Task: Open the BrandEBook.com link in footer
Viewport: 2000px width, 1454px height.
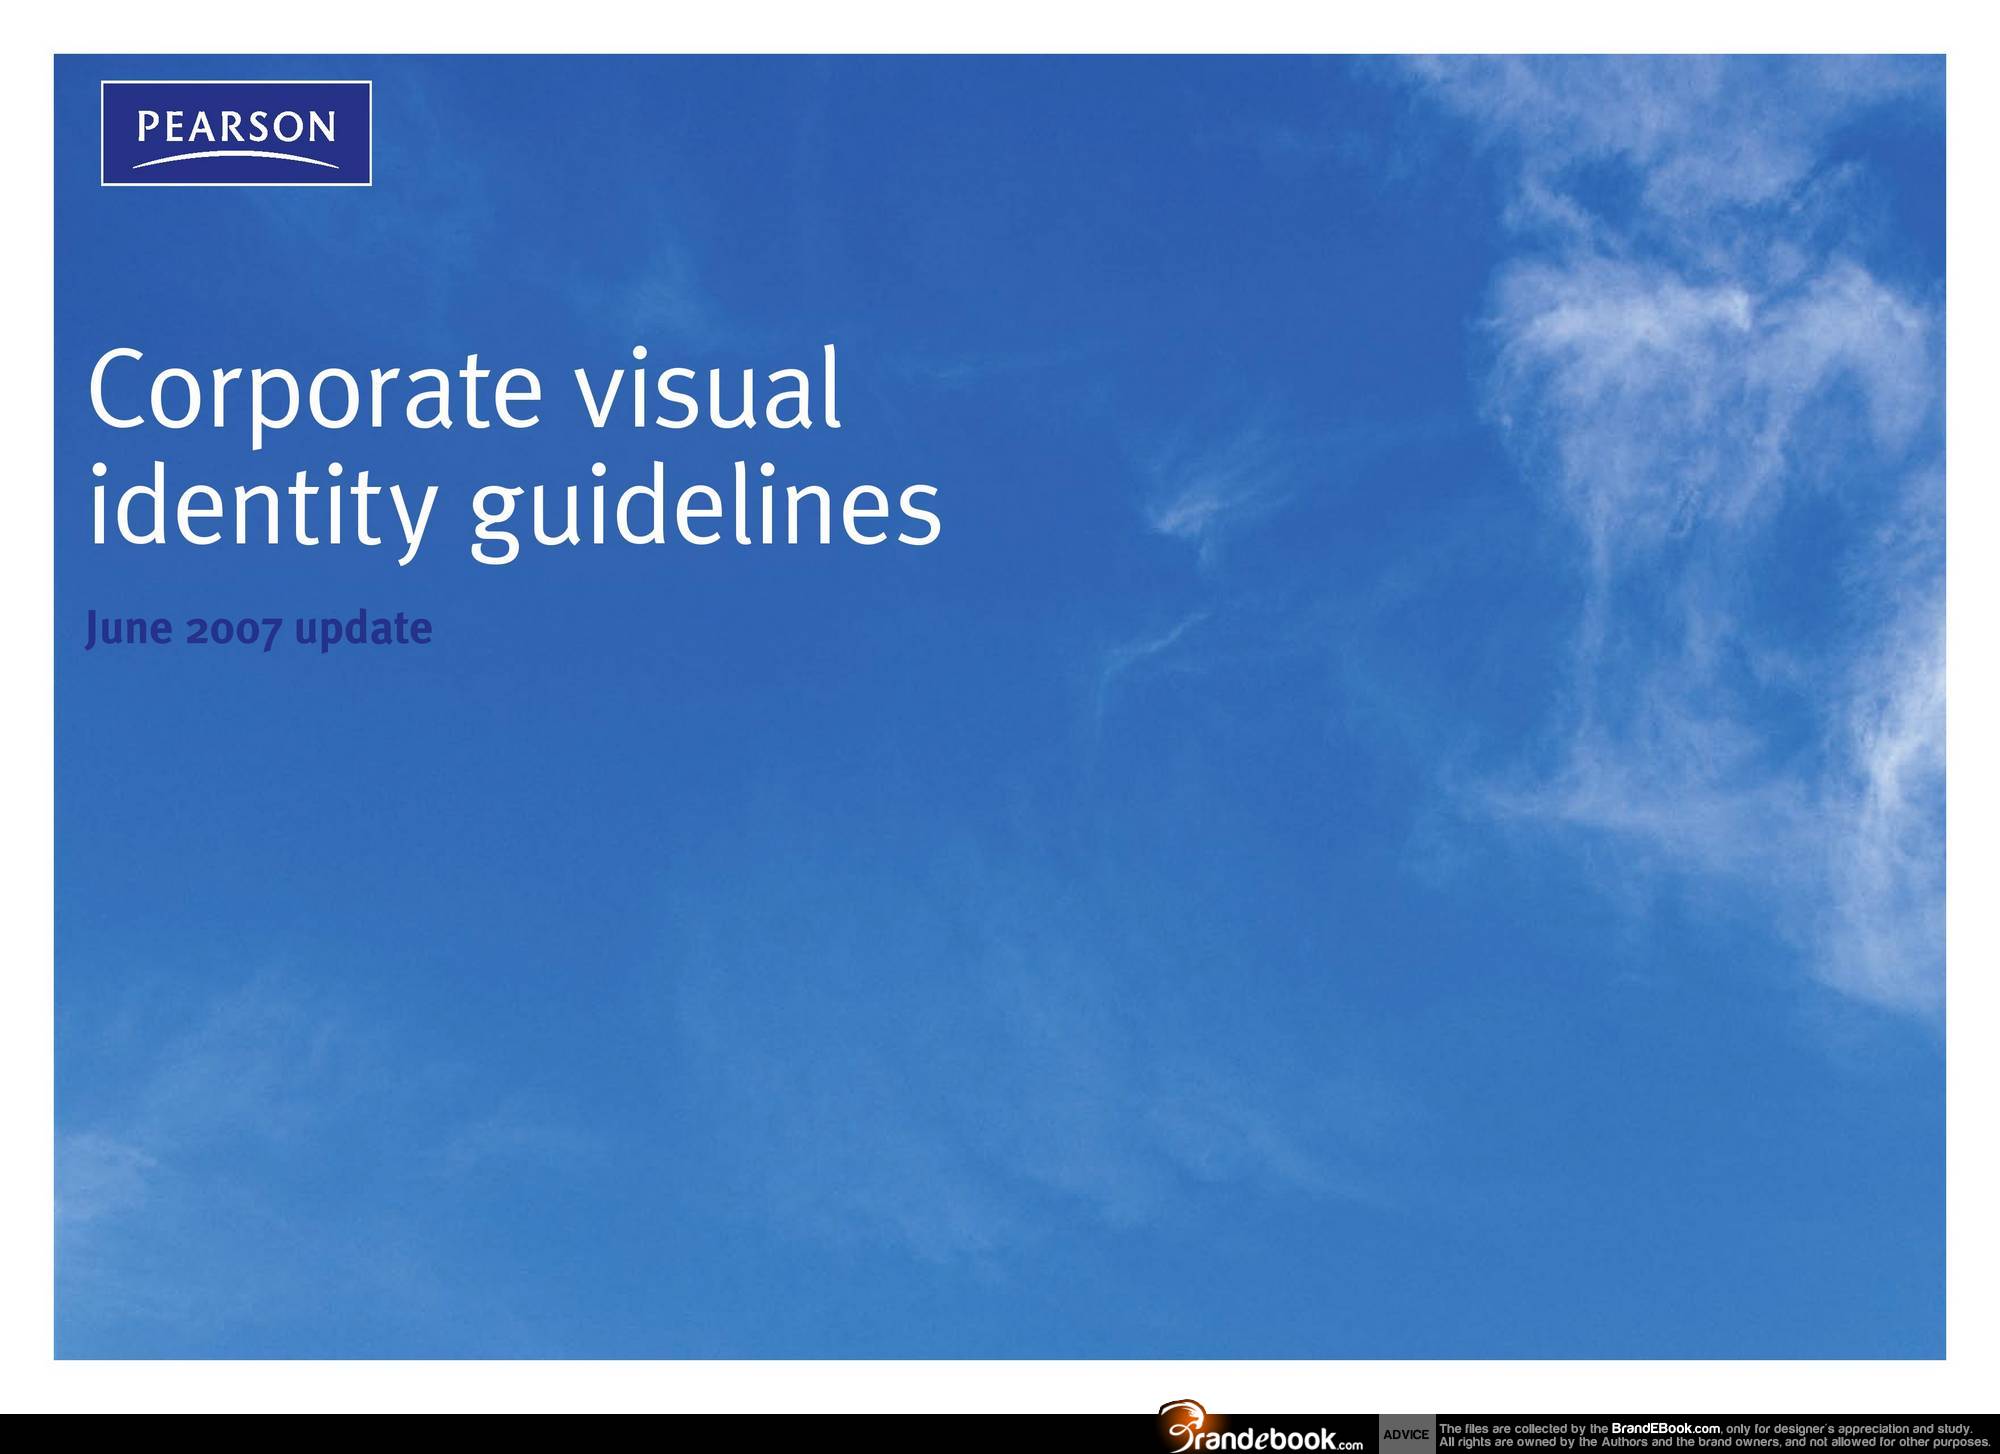Action: pyautogui.click(x=1665, y=1429)
